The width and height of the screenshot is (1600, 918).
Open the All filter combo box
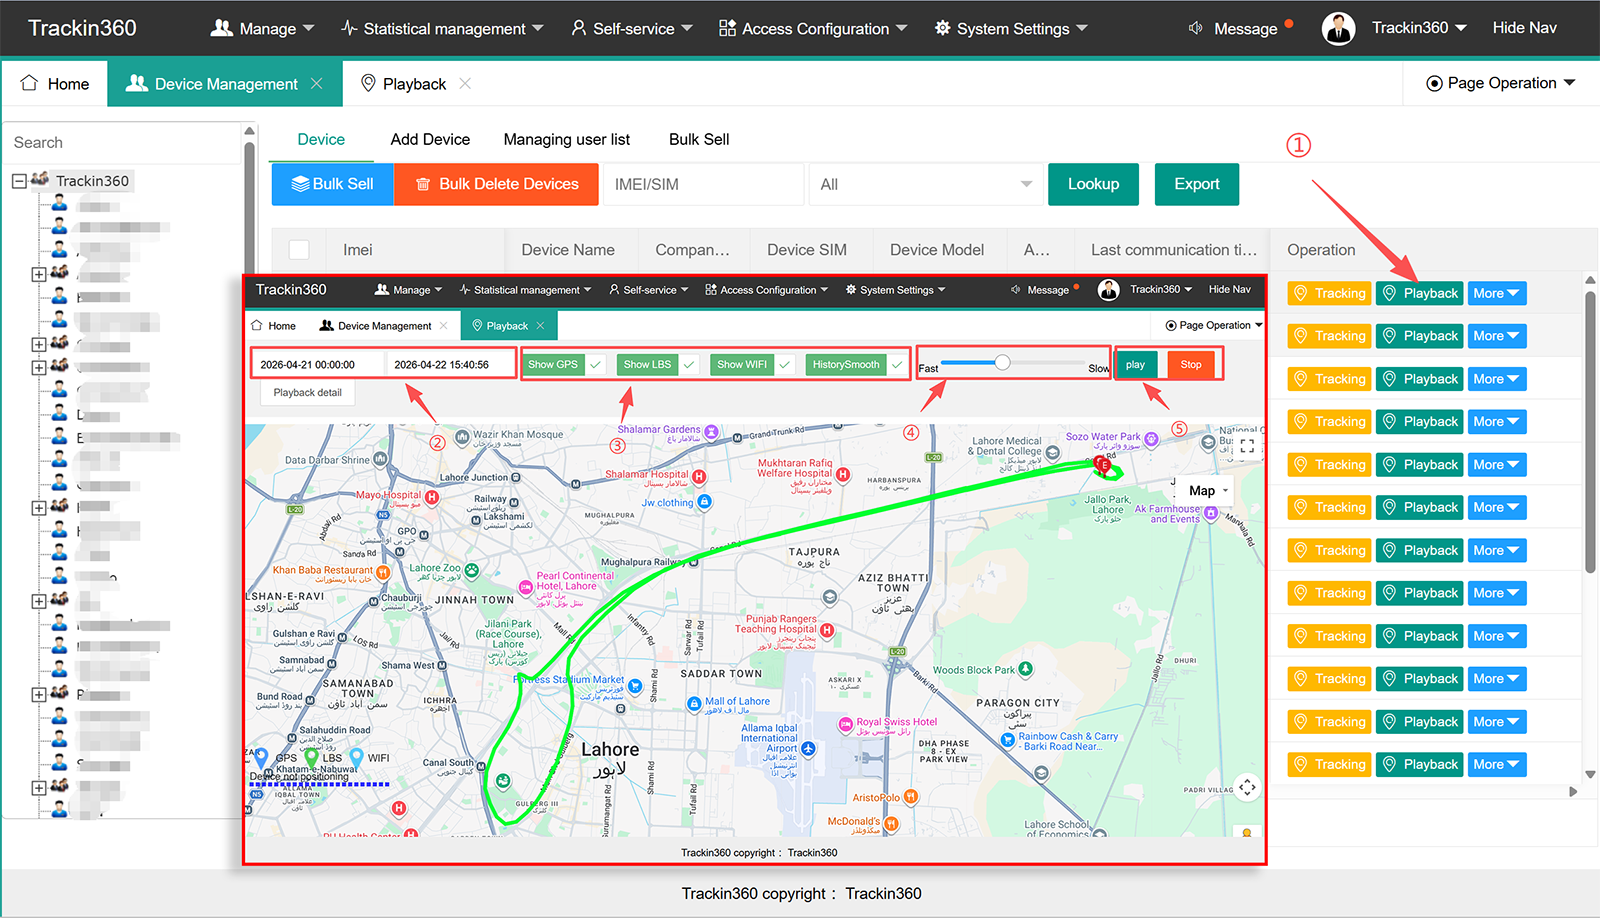[925, 184]
